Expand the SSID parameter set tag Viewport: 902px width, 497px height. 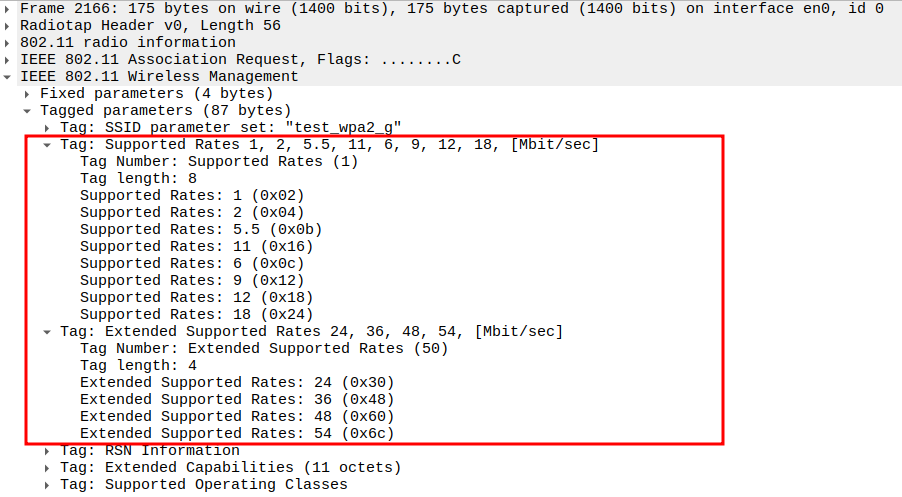pyautogui.click(x=47, y=127)
